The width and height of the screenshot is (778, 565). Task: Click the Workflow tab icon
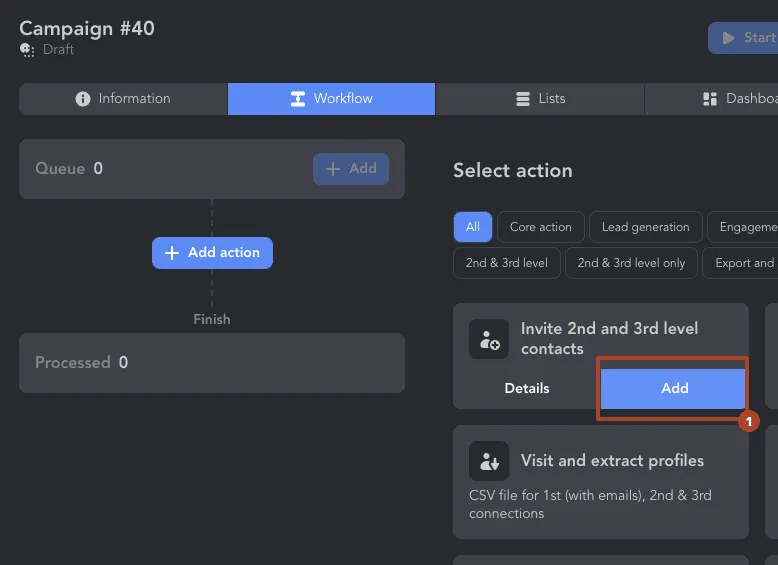[298, 99]
